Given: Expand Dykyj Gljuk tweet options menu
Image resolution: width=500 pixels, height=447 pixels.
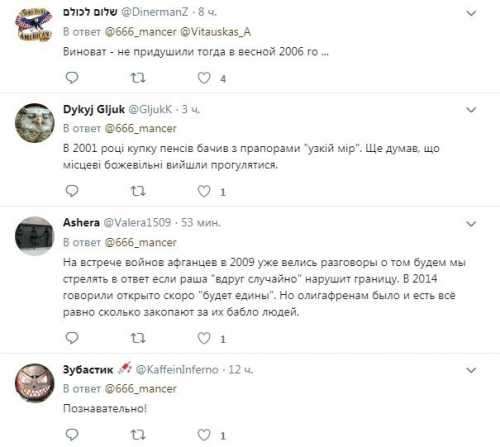Looking at the screenshot, I should click(471, 110).
